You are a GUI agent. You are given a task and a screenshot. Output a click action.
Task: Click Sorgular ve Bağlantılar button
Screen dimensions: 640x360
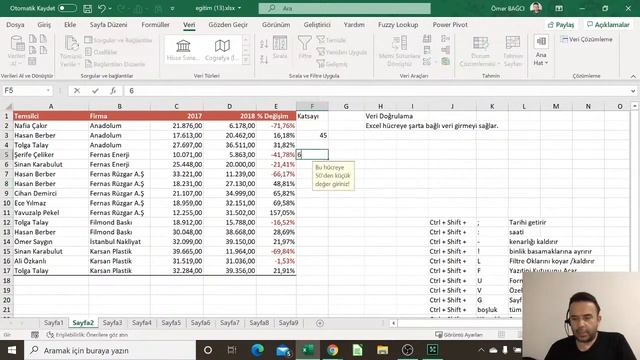pyautogui.click(x=118, y=40)
